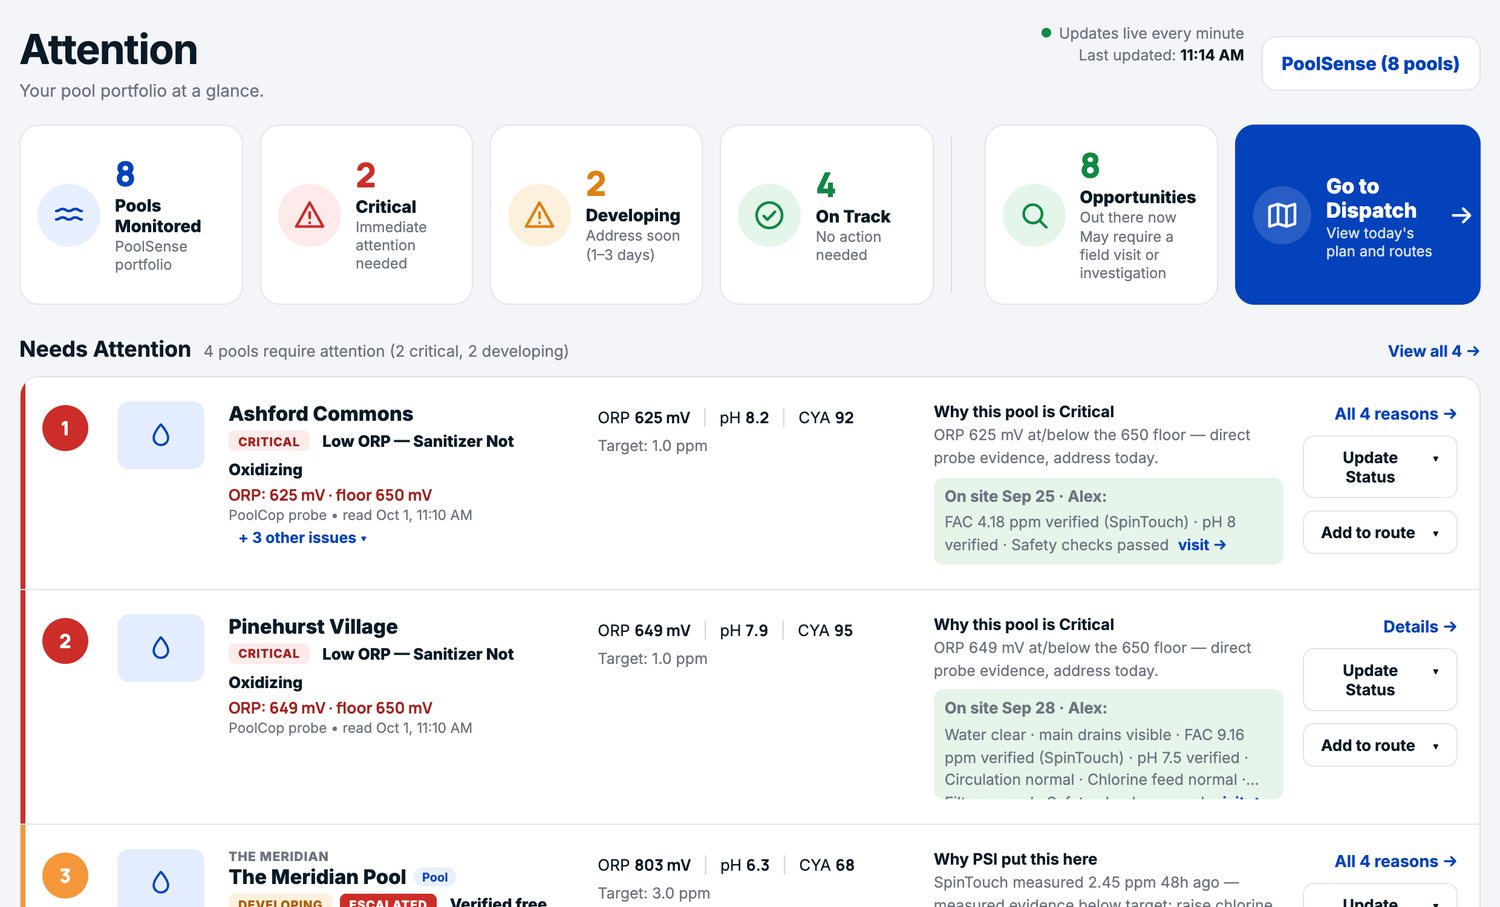Click rank badge 1 for Ashford Commons
The image size is (1500, 907).
(x=65, y=428)
